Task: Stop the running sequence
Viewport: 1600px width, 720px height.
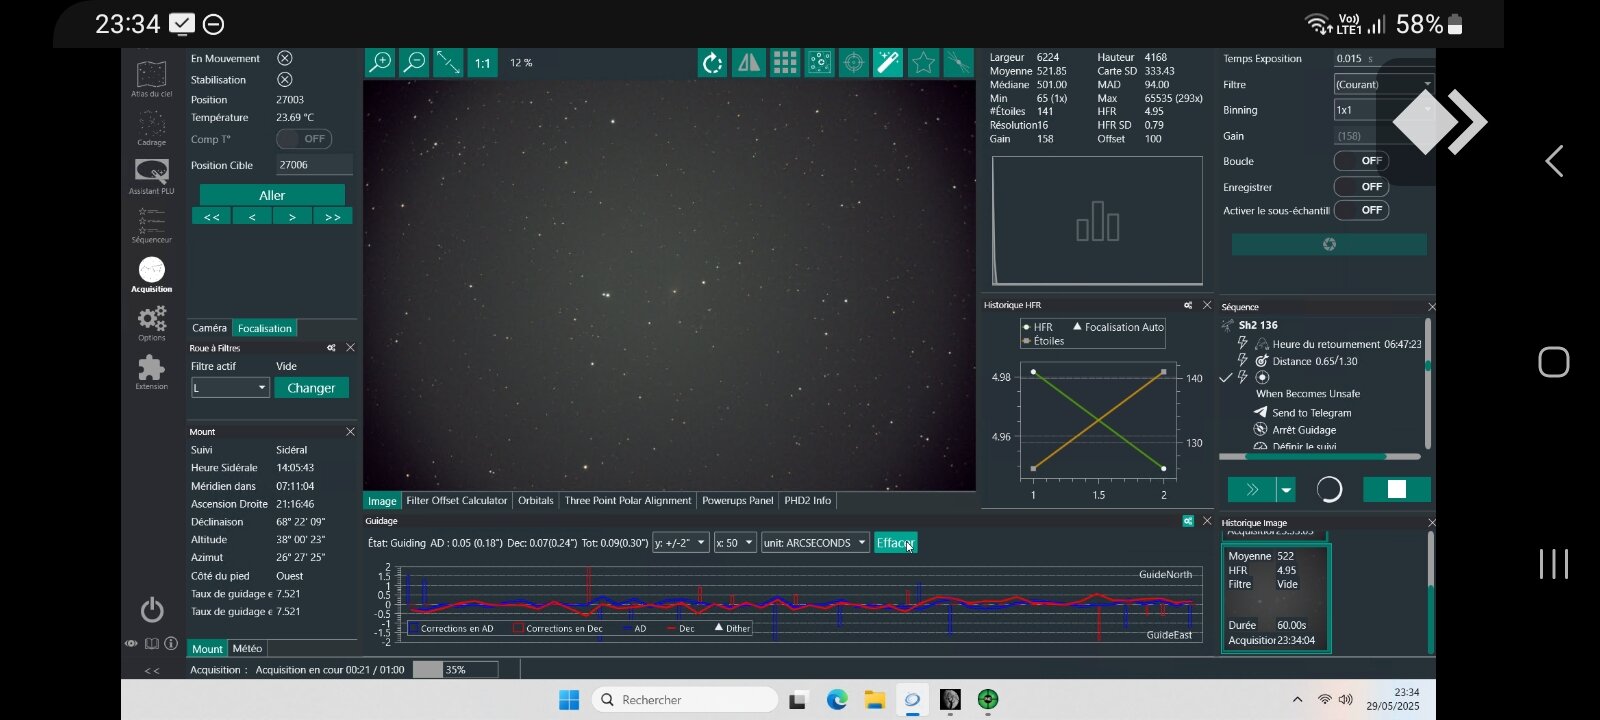Action: [1397, 489]
